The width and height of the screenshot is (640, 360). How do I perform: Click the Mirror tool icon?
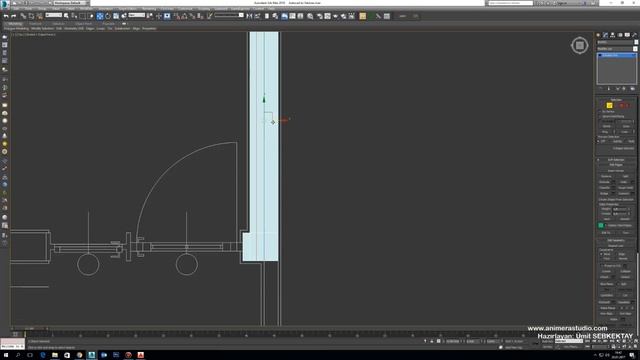(249, 16)
